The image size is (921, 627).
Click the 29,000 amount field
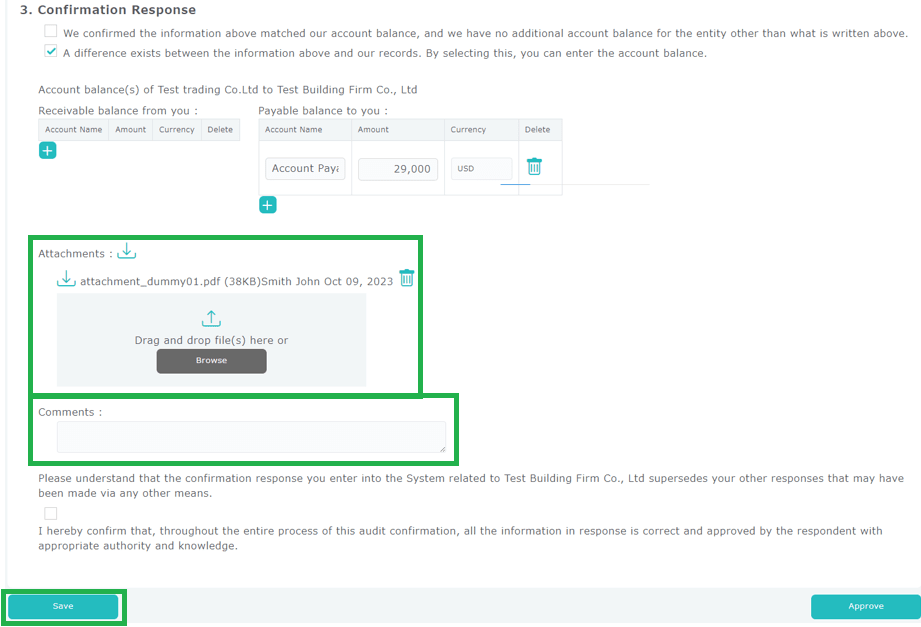(x=397, y=169)
